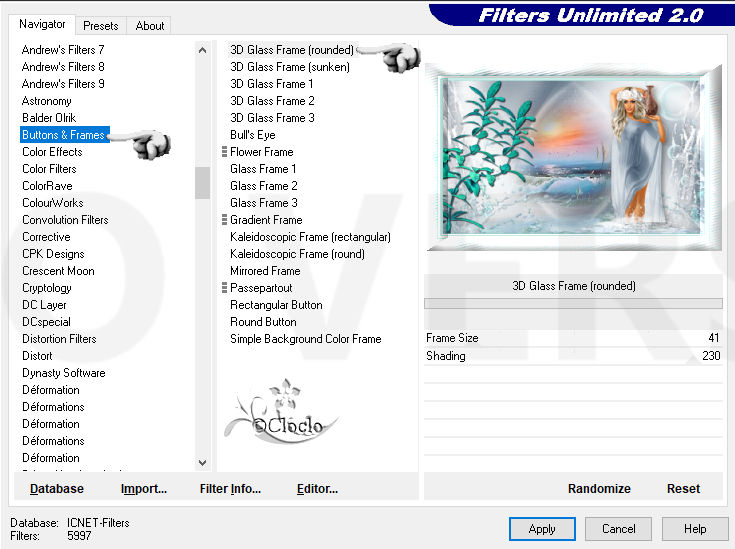Click the icon beside Flower Frame
Viewport: 735px width, 549px height.
tap(224, 152)
